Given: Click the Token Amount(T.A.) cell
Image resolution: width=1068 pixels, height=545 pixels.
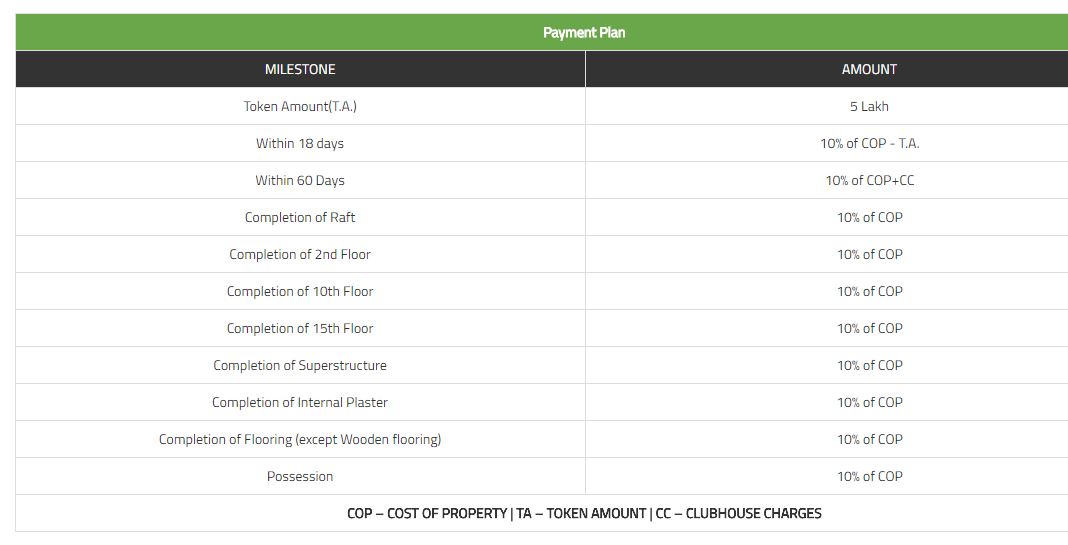Looking at the screenshot, I should 300,106.
